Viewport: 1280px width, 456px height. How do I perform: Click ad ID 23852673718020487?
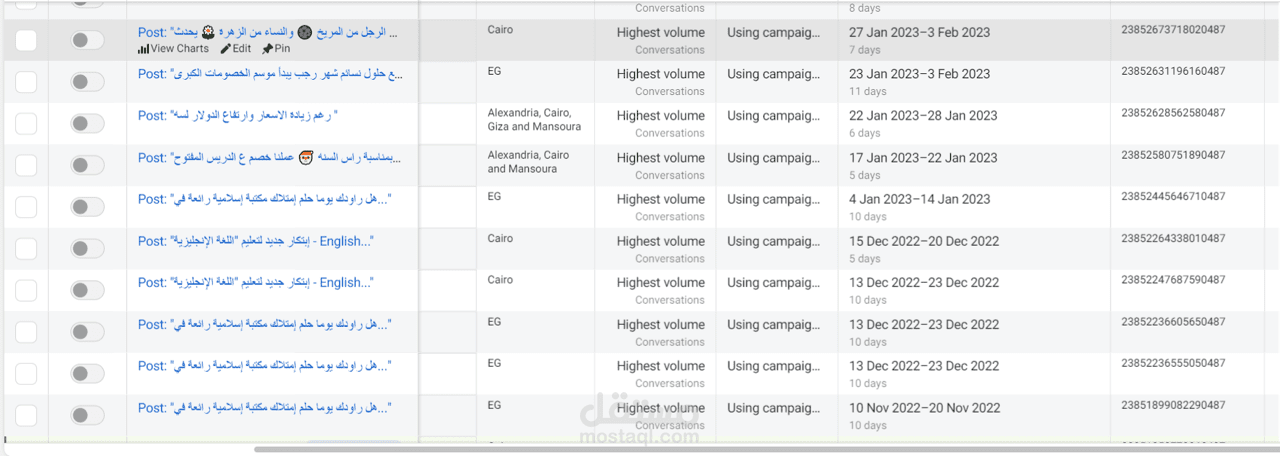click(x=1173, y=30)
